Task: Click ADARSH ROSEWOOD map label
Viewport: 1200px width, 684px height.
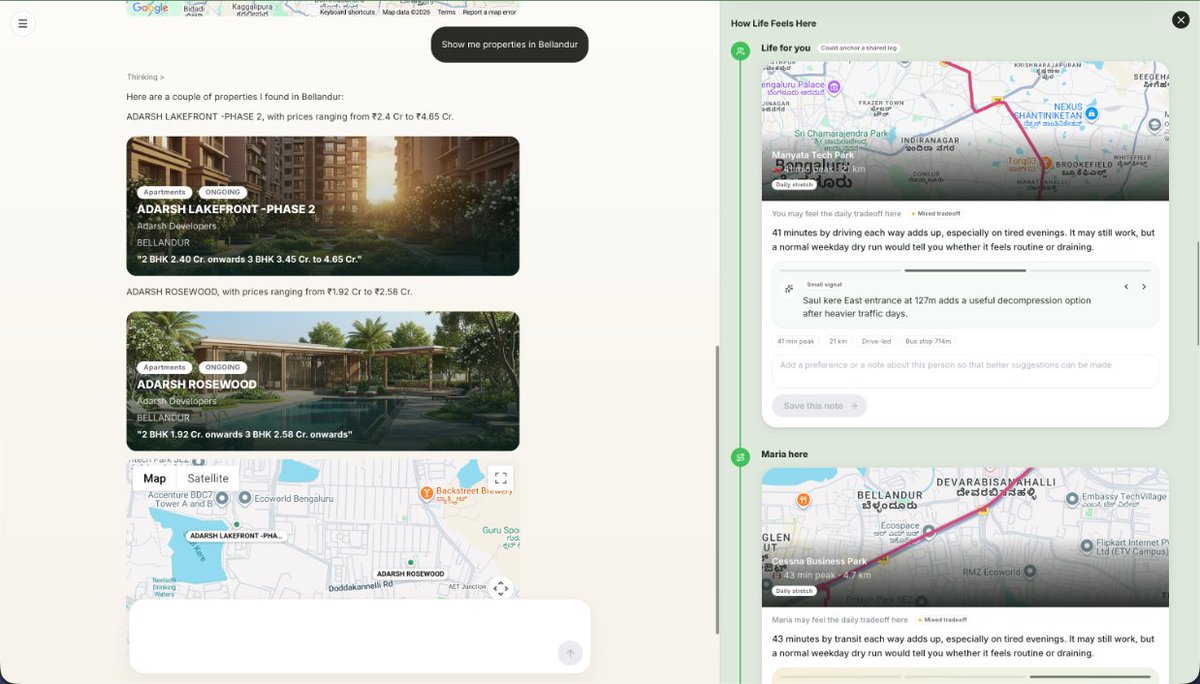Action: 410,574
